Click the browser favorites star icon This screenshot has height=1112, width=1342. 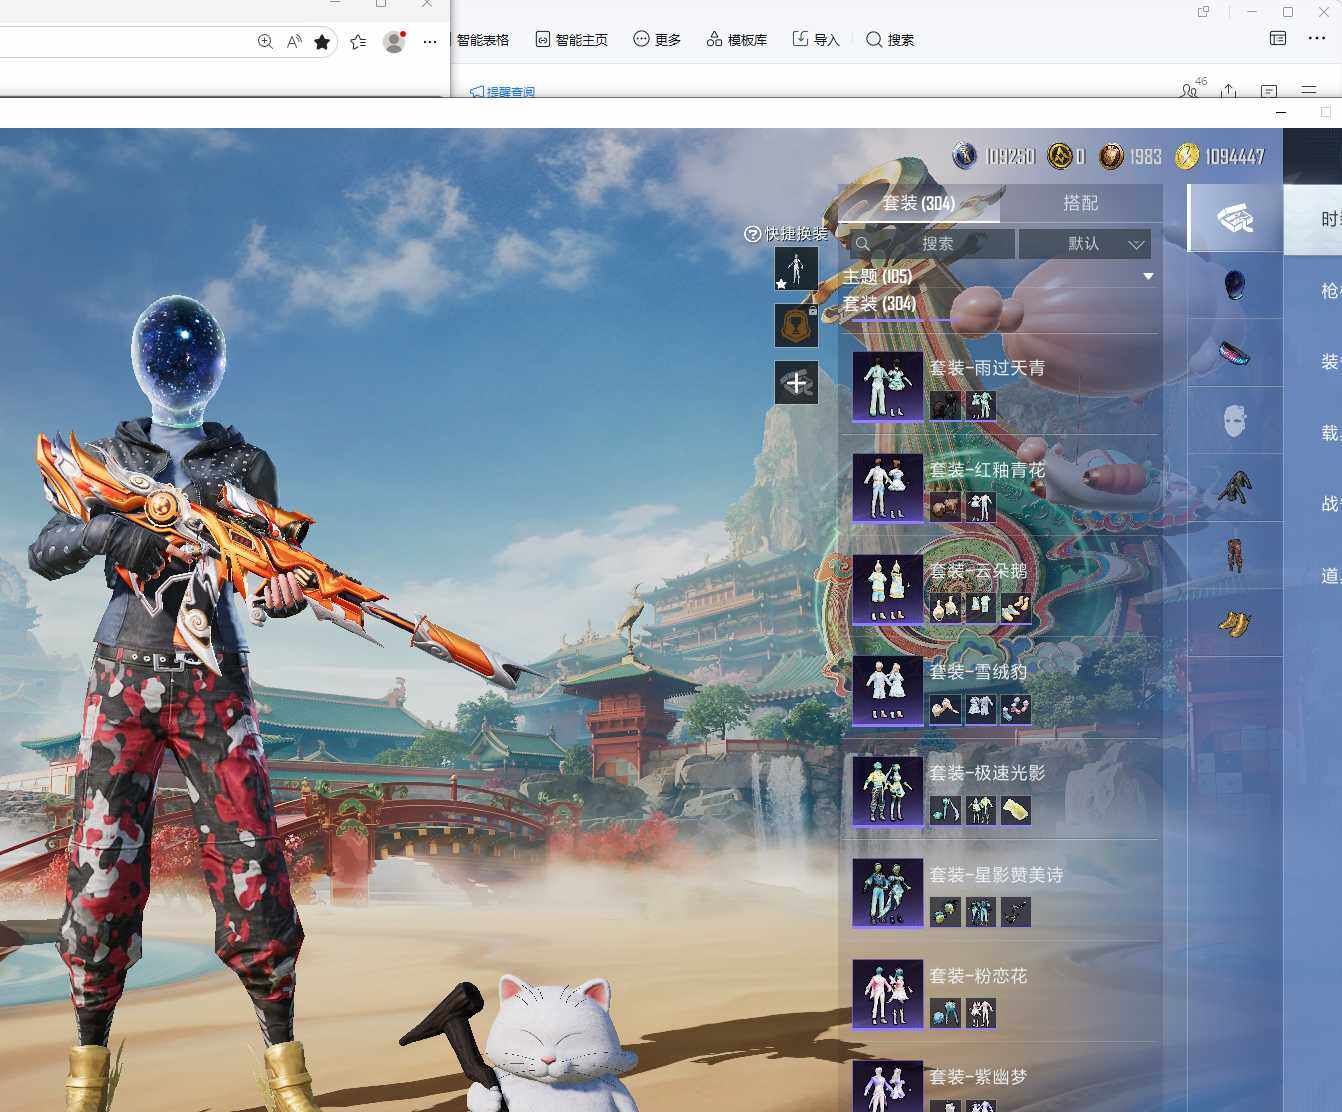tap(322, 42)
